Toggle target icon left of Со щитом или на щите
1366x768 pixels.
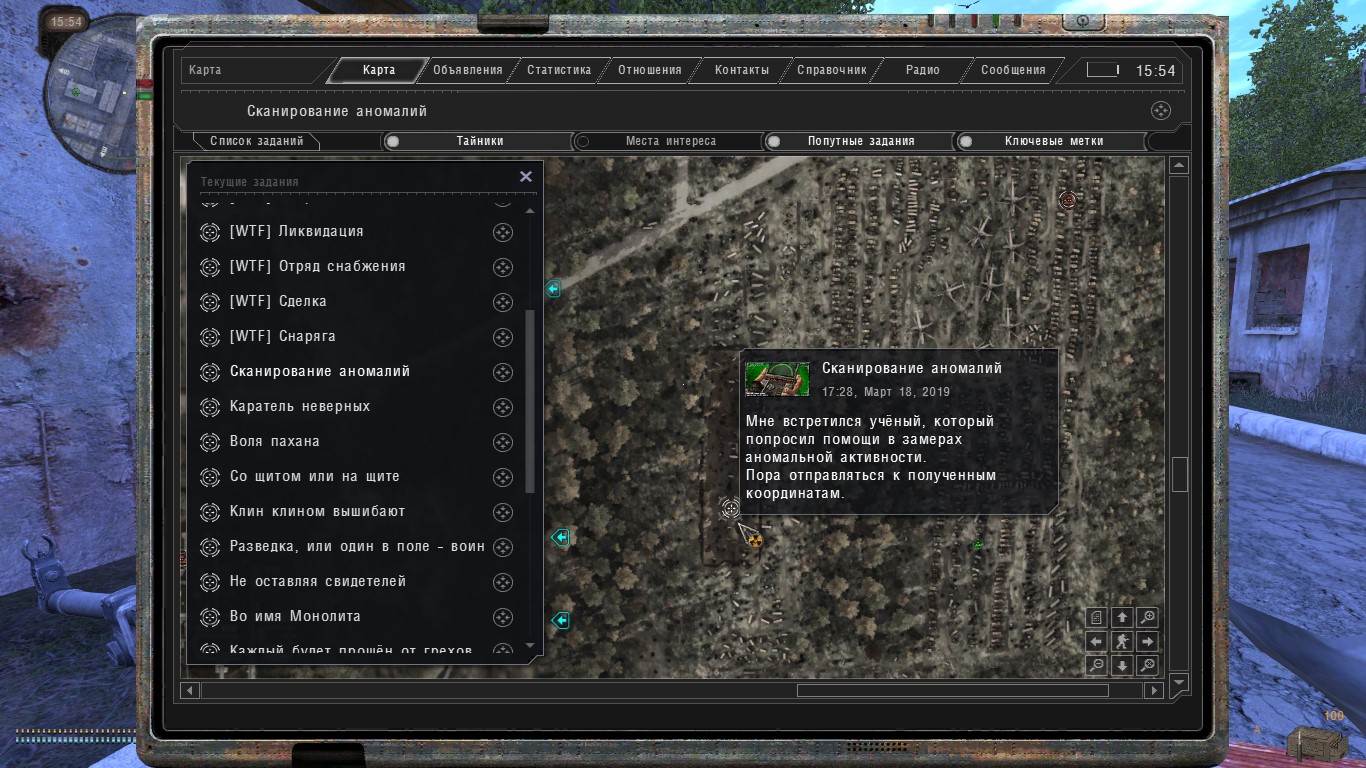point(209,477)
